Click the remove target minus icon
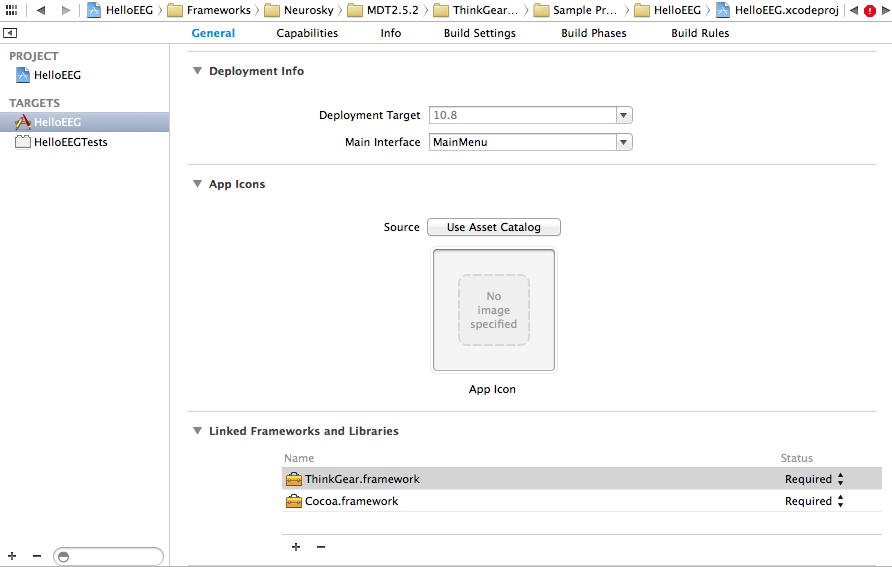This screenshot has width=892, height=567. [37, 555]
